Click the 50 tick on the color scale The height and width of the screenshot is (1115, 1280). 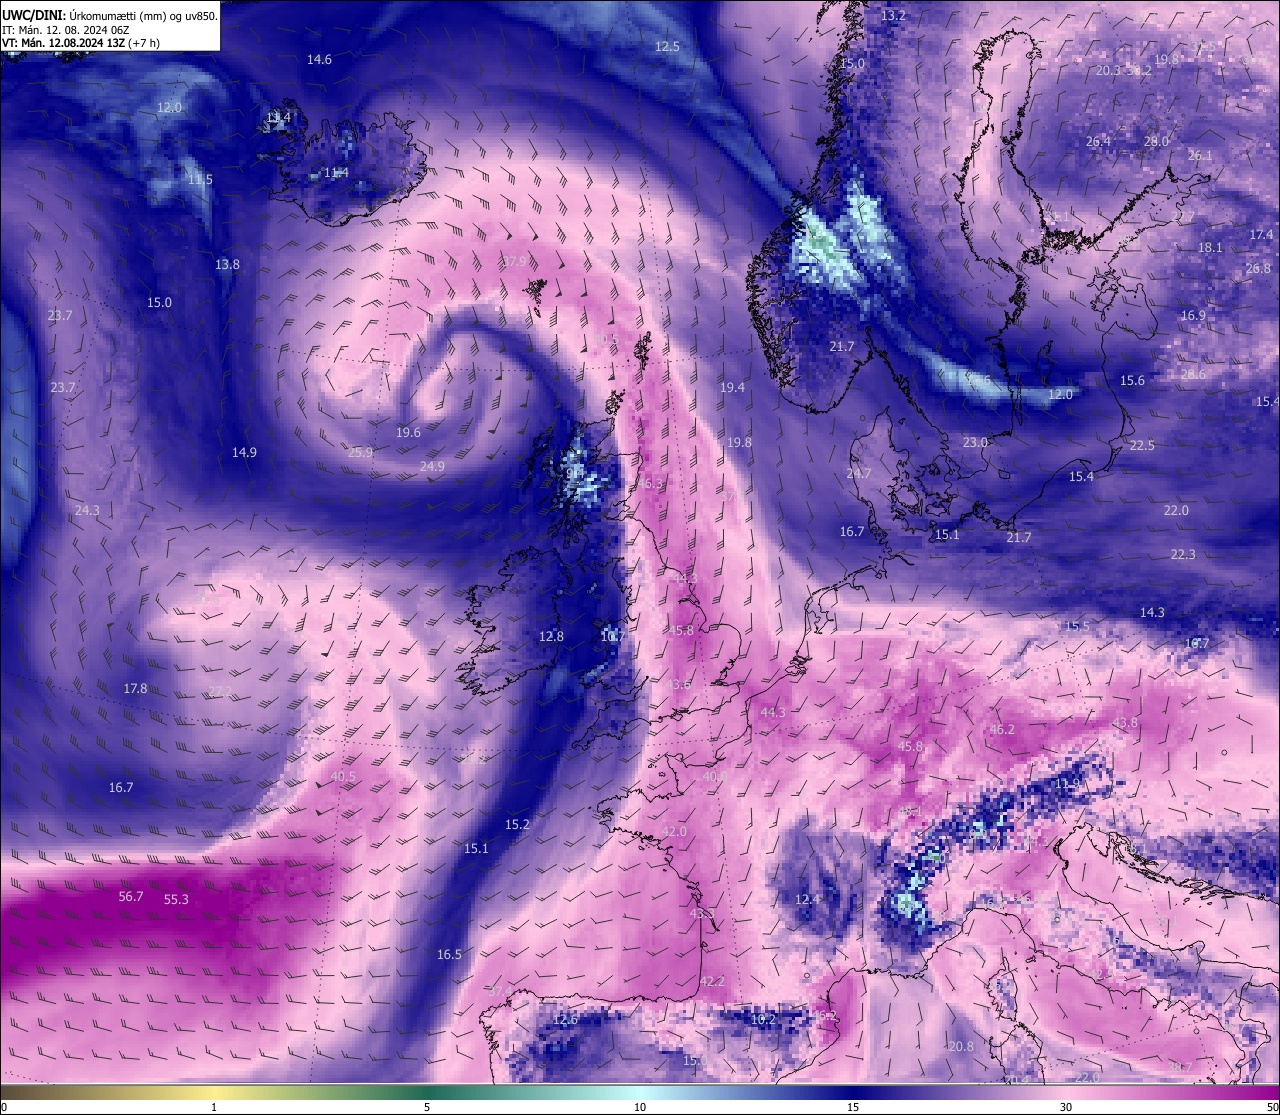tap(1272, 1107)
